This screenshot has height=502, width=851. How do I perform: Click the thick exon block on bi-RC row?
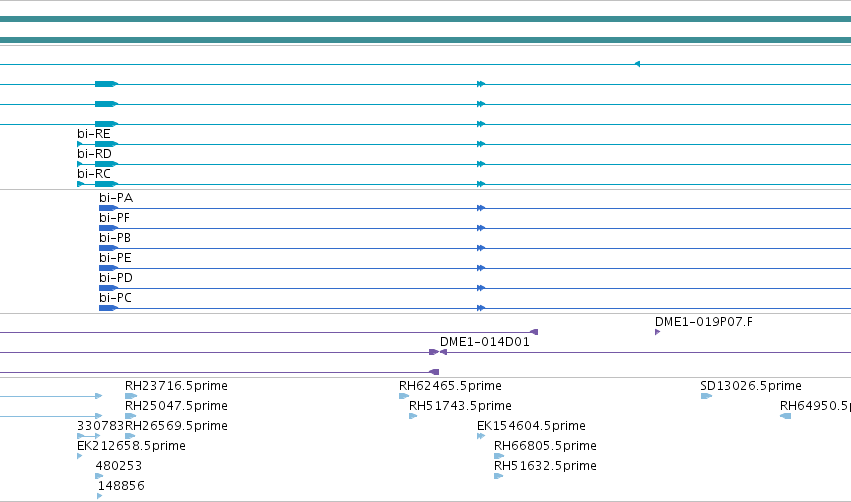(x=106, y=185)
